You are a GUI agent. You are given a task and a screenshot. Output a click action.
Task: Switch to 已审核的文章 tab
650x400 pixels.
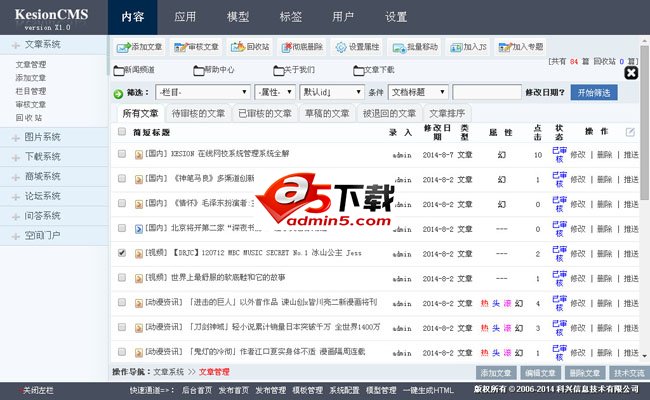265,113
